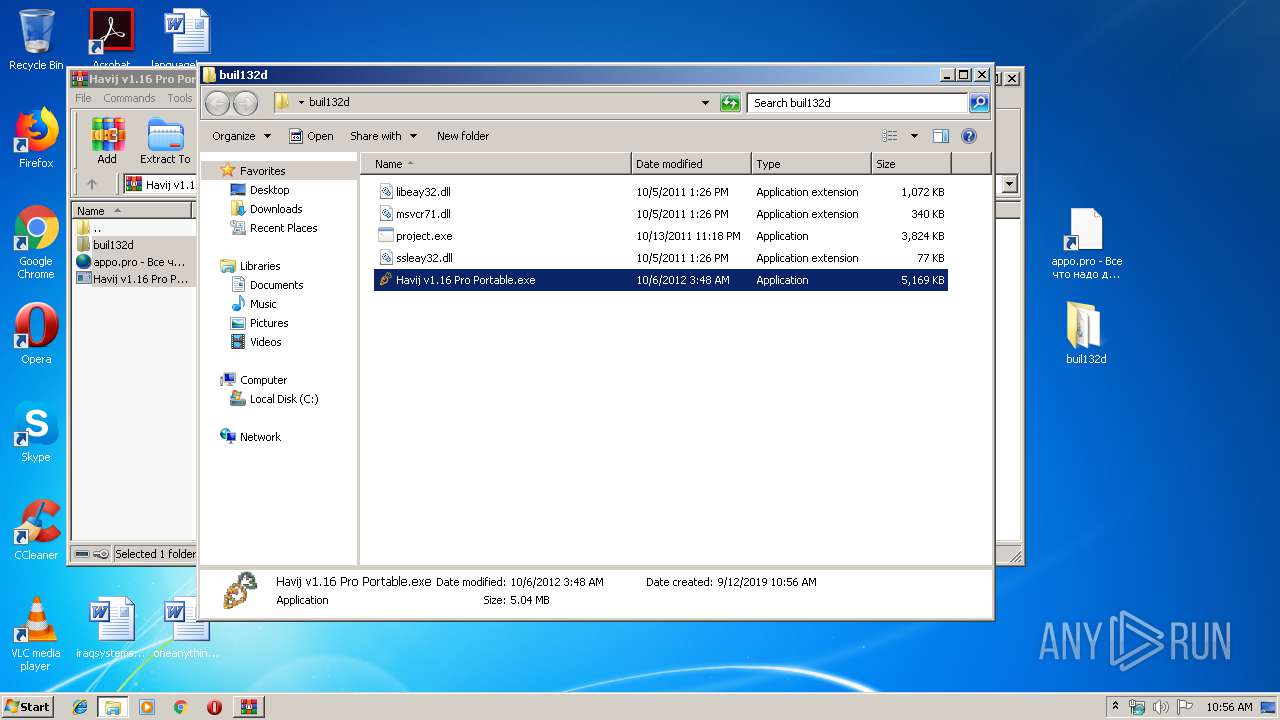
Task: Expand the buil132d breadcrumb arrow
Action: coord(301,102)
